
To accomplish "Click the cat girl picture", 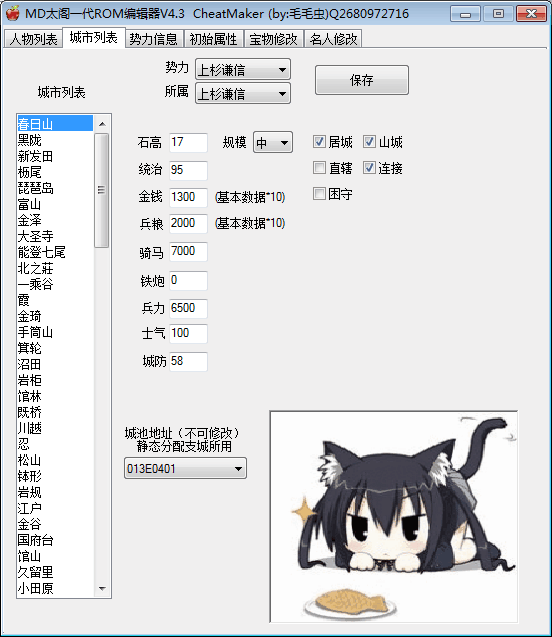I will pos(394,516).
